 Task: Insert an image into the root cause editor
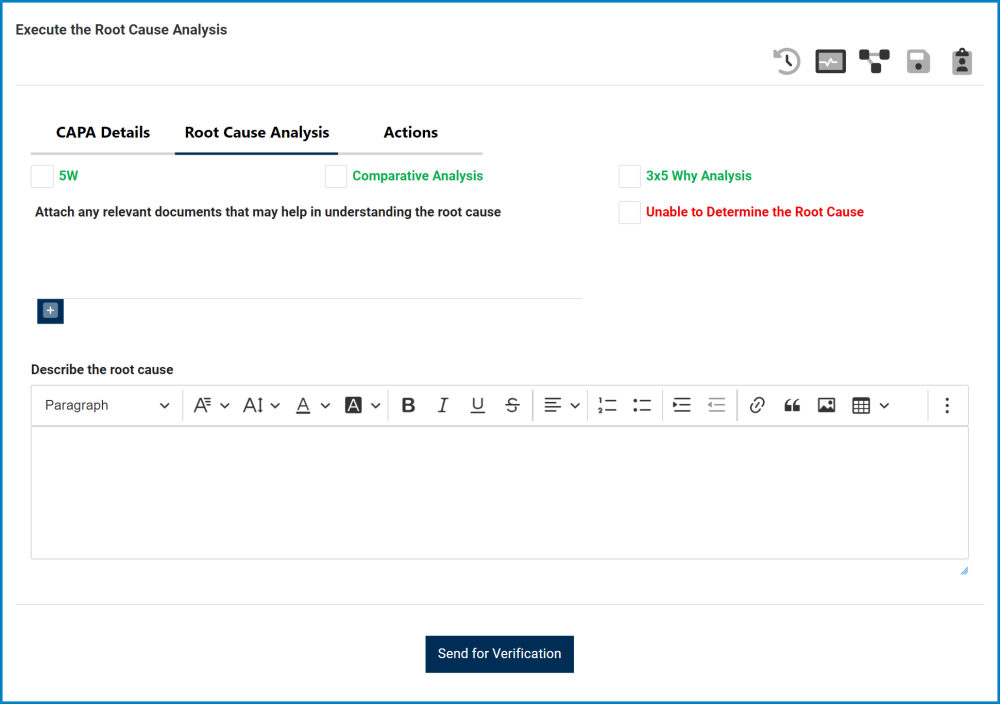(x=826, y=405)
